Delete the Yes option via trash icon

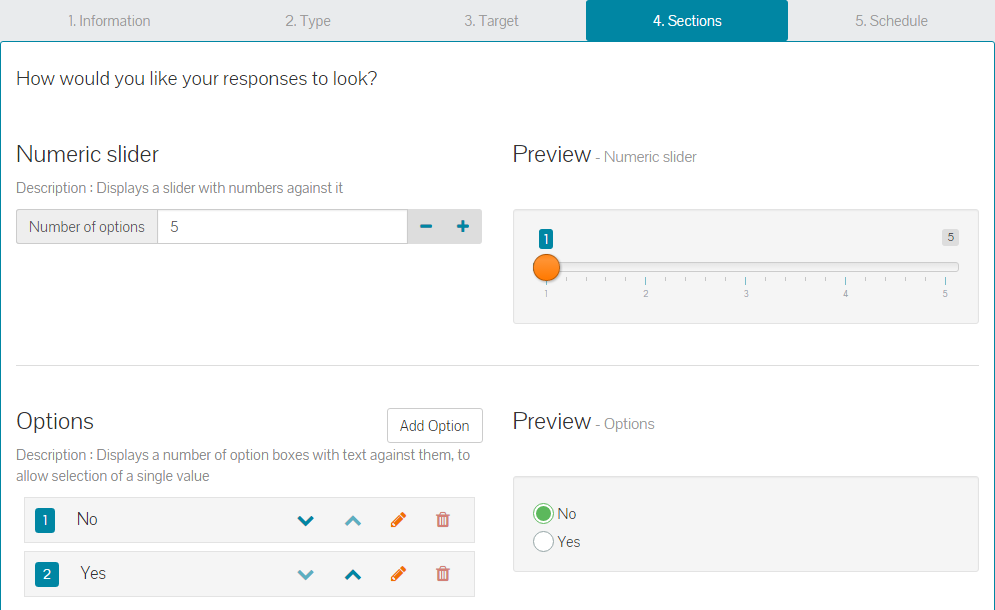[443, 574]
